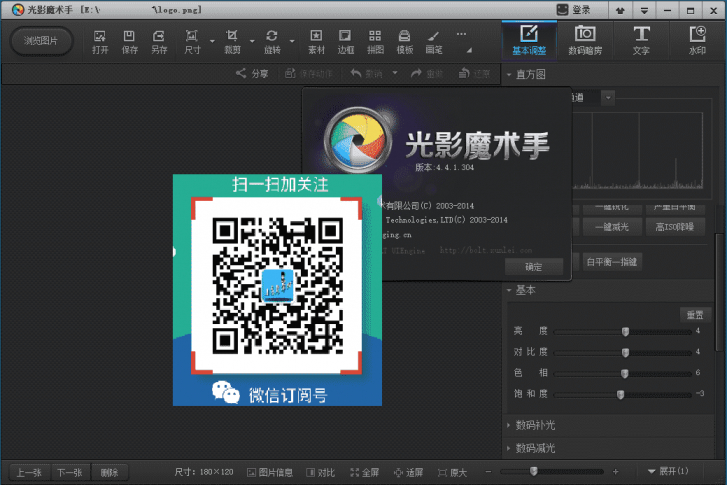Click the 白平衡一指键 button

coord(612,262)
